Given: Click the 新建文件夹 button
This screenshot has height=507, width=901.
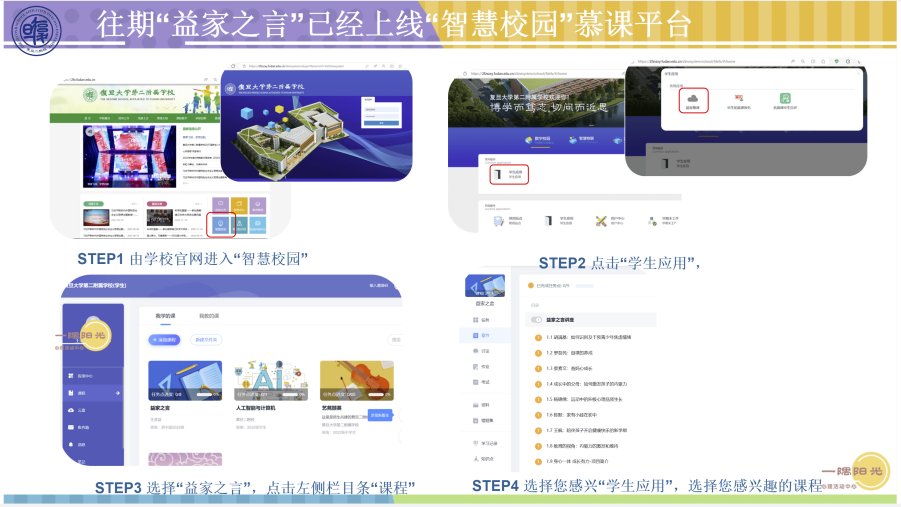Looking at the screenshot, I should [x=207, y=340].
